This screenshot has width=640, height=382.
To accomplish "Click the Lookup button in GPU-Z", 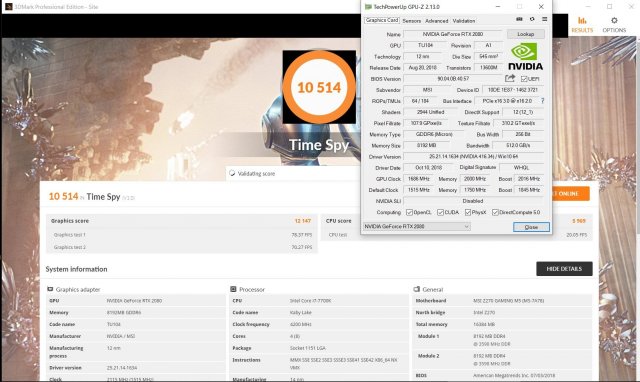I will pyautogui.click(x=526, y=34).
